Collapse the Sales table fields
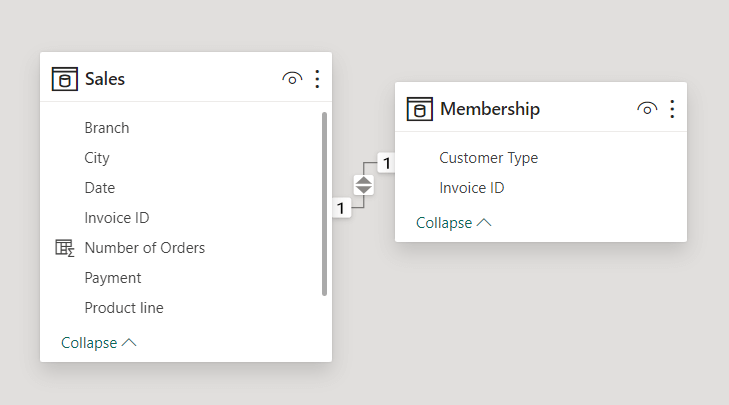The image size is (729, 405). 99,343
